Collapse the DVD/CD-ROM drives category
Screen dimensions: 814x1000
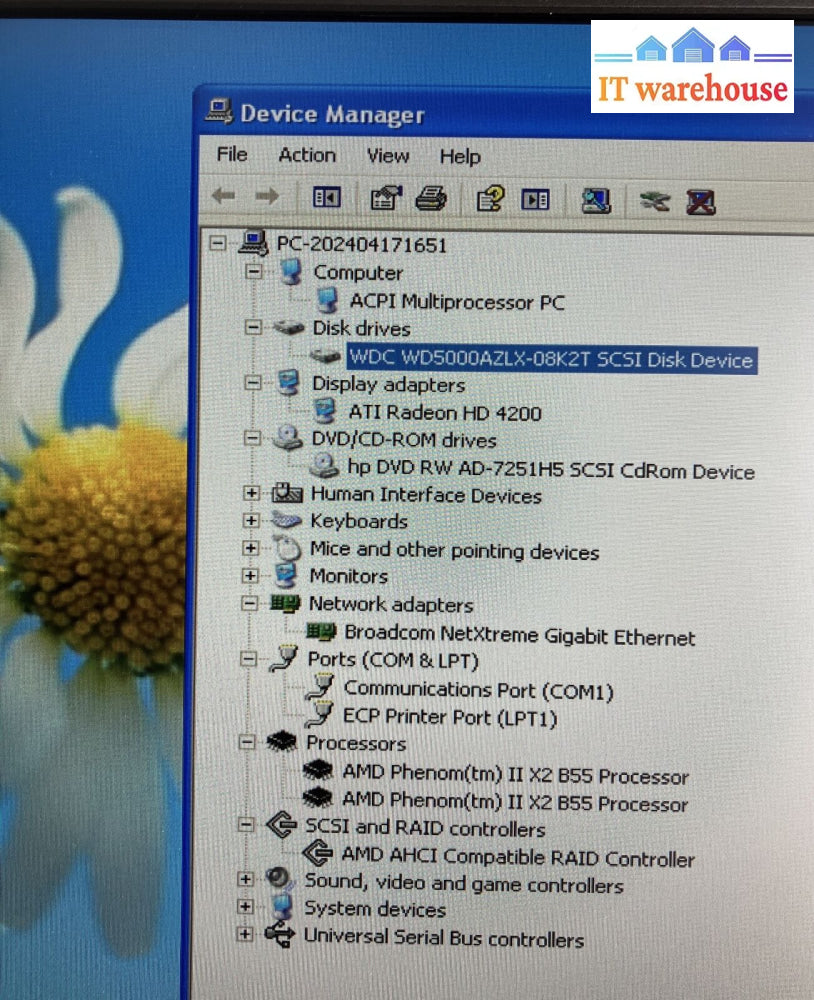click(x=252, y=438)
